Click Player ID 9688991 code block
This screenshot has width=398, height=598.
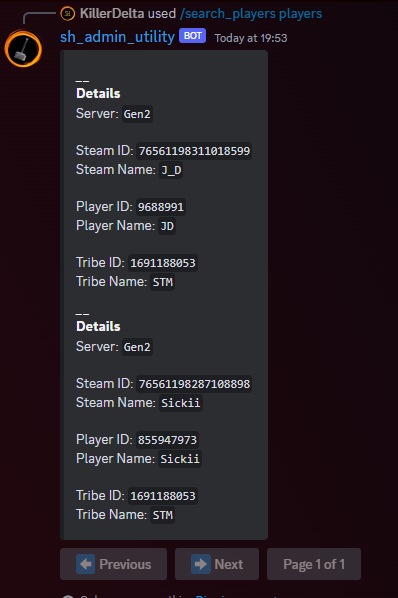(x=160, y=207)
